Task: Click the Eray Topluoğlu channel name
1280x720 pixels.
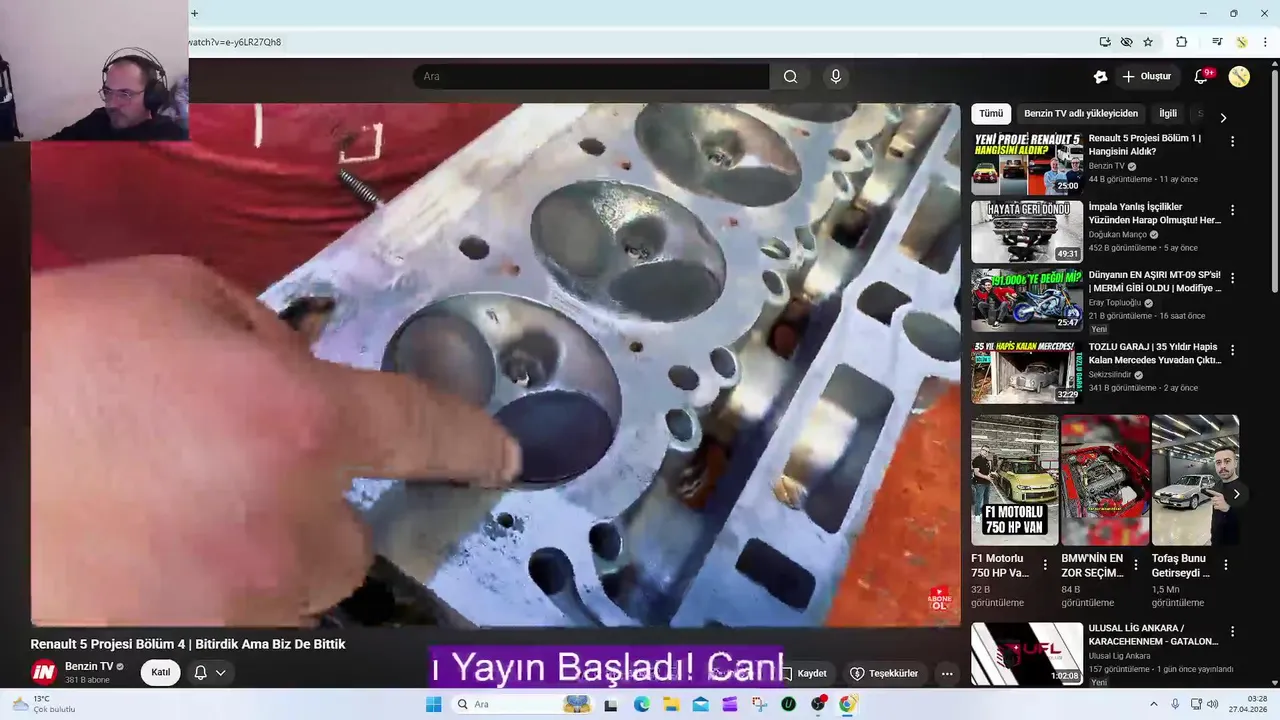Action: (1116, 303)
